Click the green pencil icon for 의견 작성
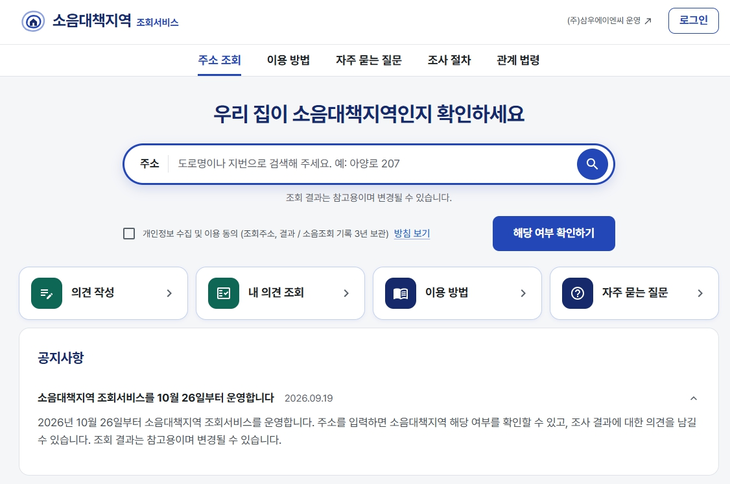This screenshot has height=484, width=730. click(47, 293)
